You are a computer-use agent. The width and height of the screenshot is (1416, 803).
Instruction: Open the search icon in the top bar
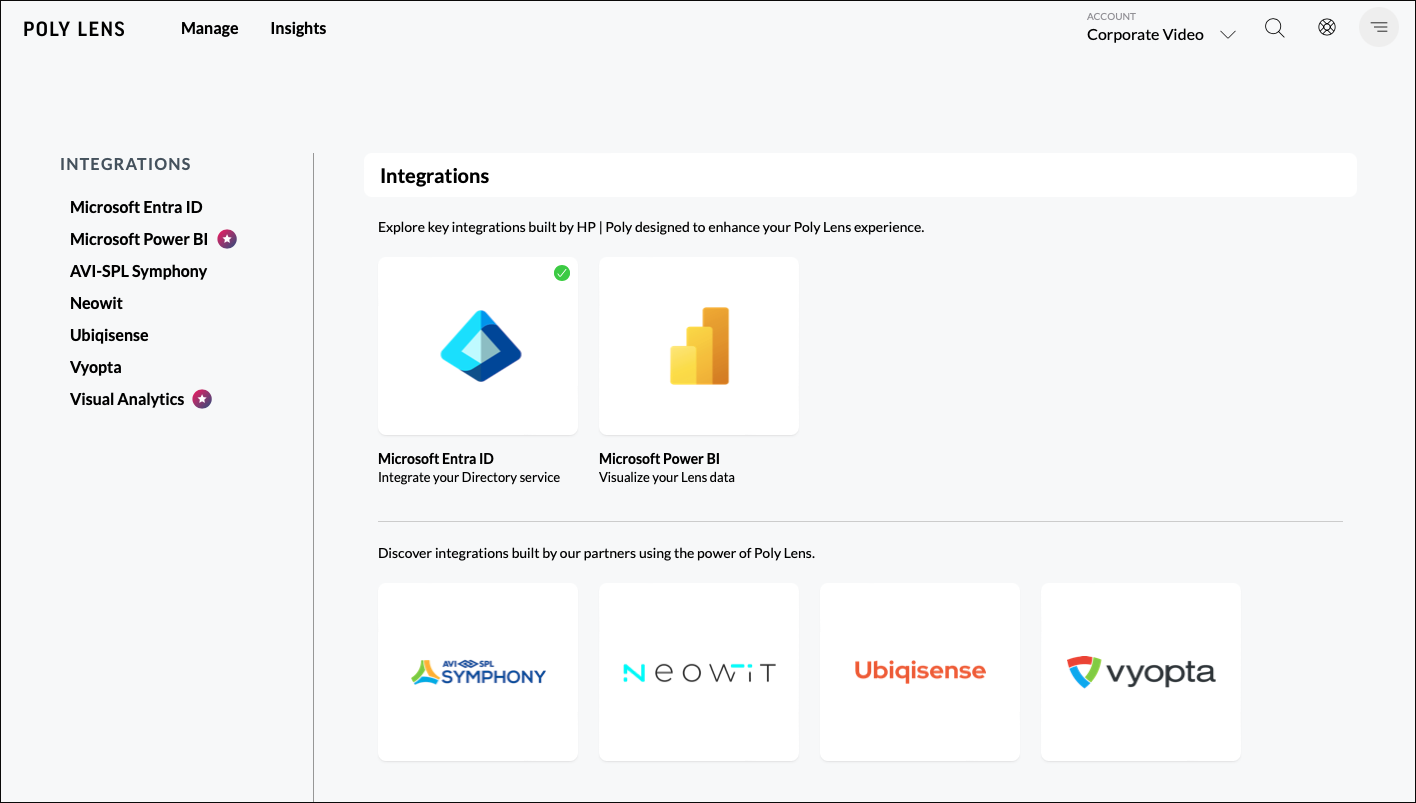point(1274,27)
